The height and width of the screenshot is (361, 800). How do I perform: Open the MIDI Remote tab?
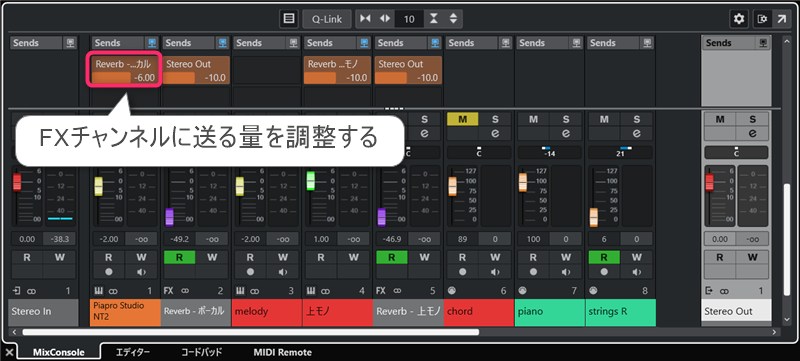282,352
